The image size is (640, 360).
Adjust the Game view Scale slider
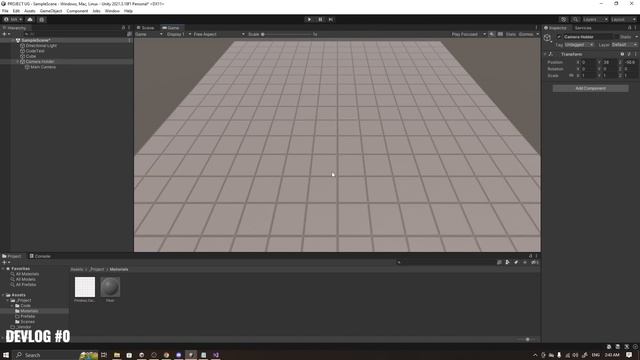[x=287, y=34]
